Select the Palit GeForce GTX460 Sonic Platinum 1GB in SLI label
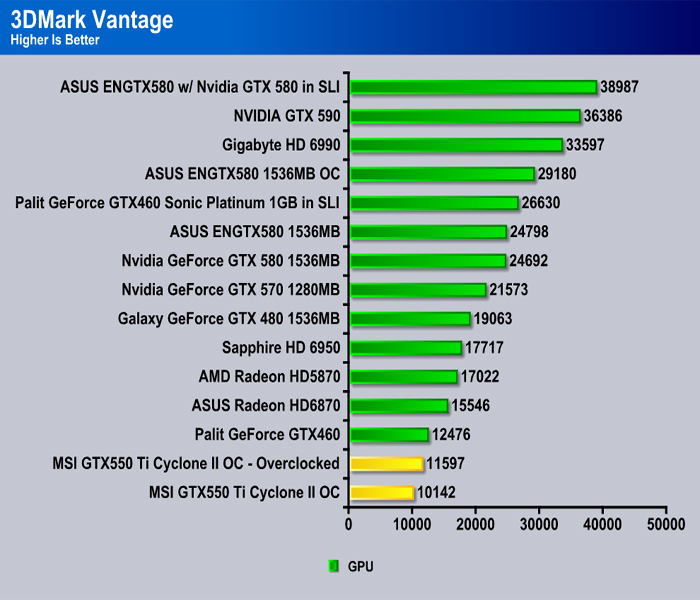This screenshot has height=600, width=700. [x=178, y=203]
